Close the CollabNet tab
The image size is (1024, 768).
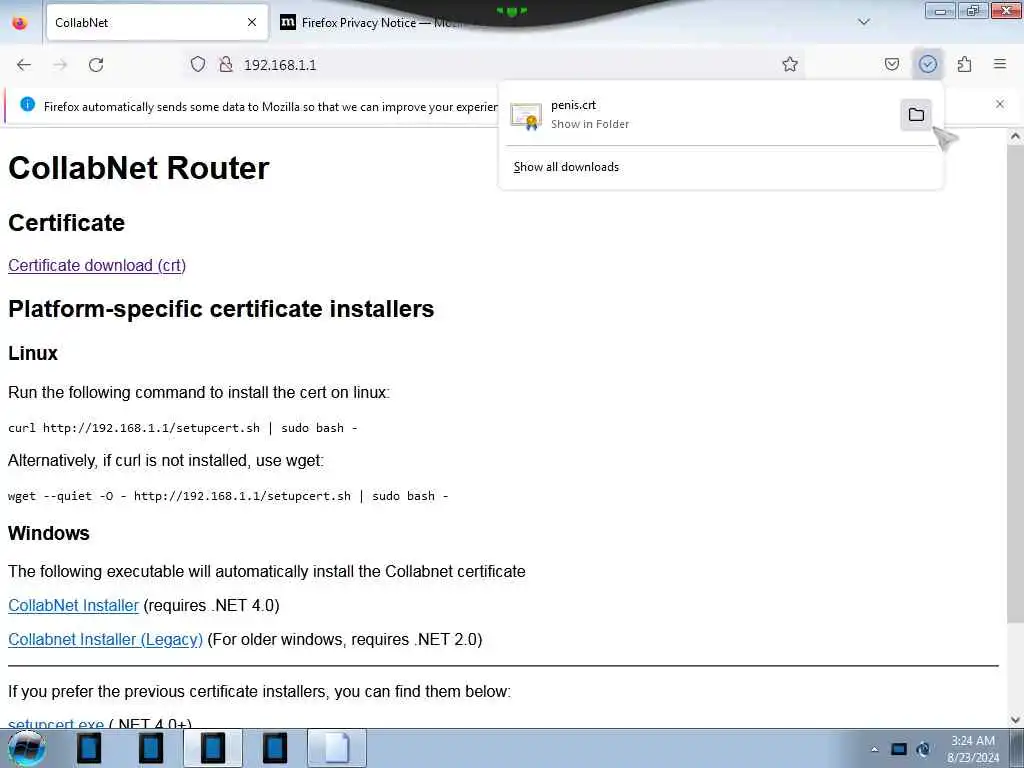[x=252, y=22]
